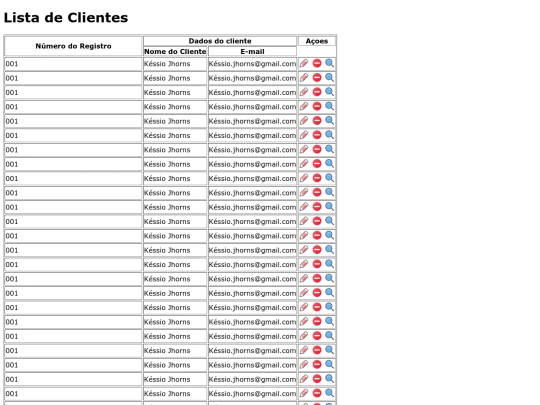Edit the seventh client row with the pencil

[304, 149]
